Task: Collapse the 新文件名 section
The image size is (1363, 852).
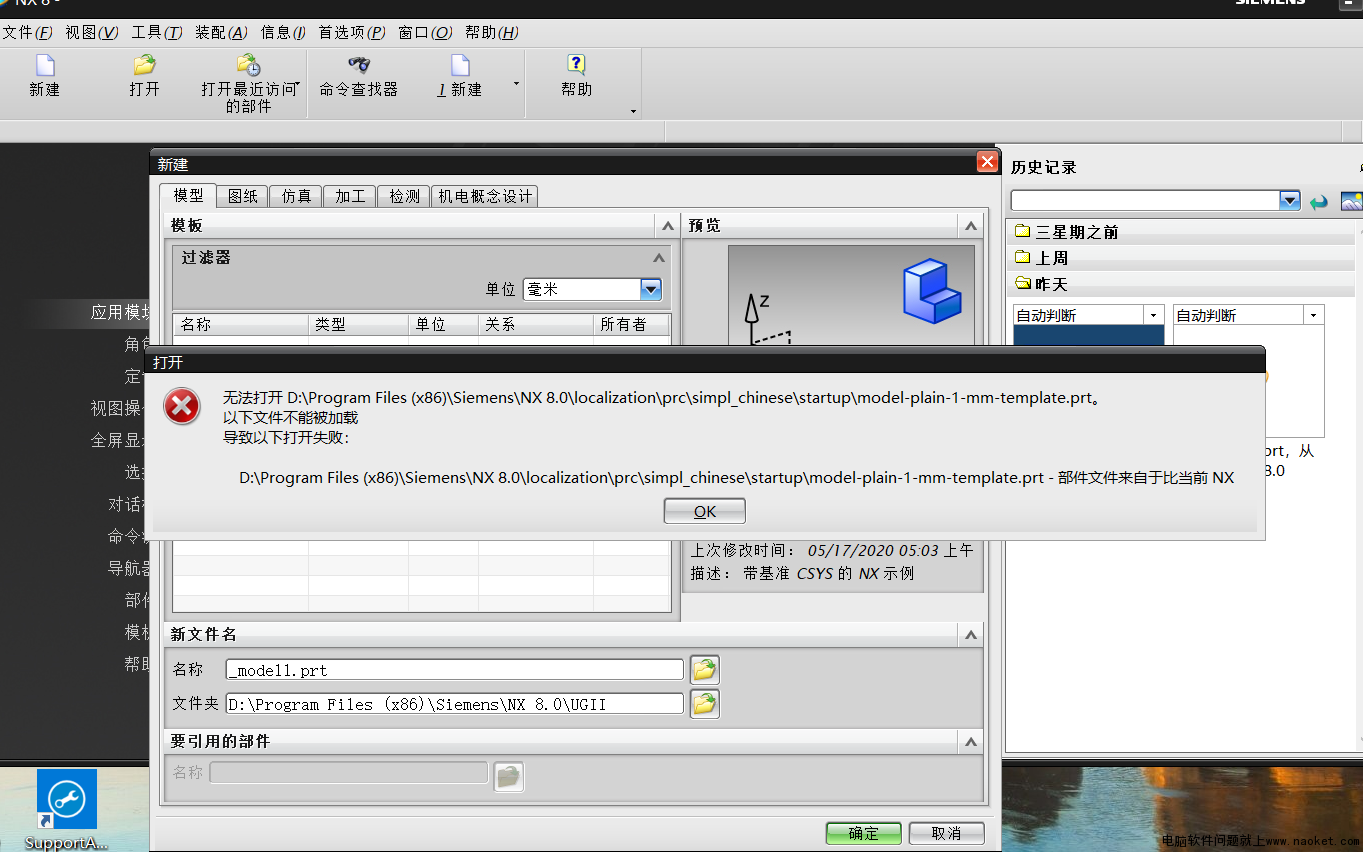Action: click(969, 635)
